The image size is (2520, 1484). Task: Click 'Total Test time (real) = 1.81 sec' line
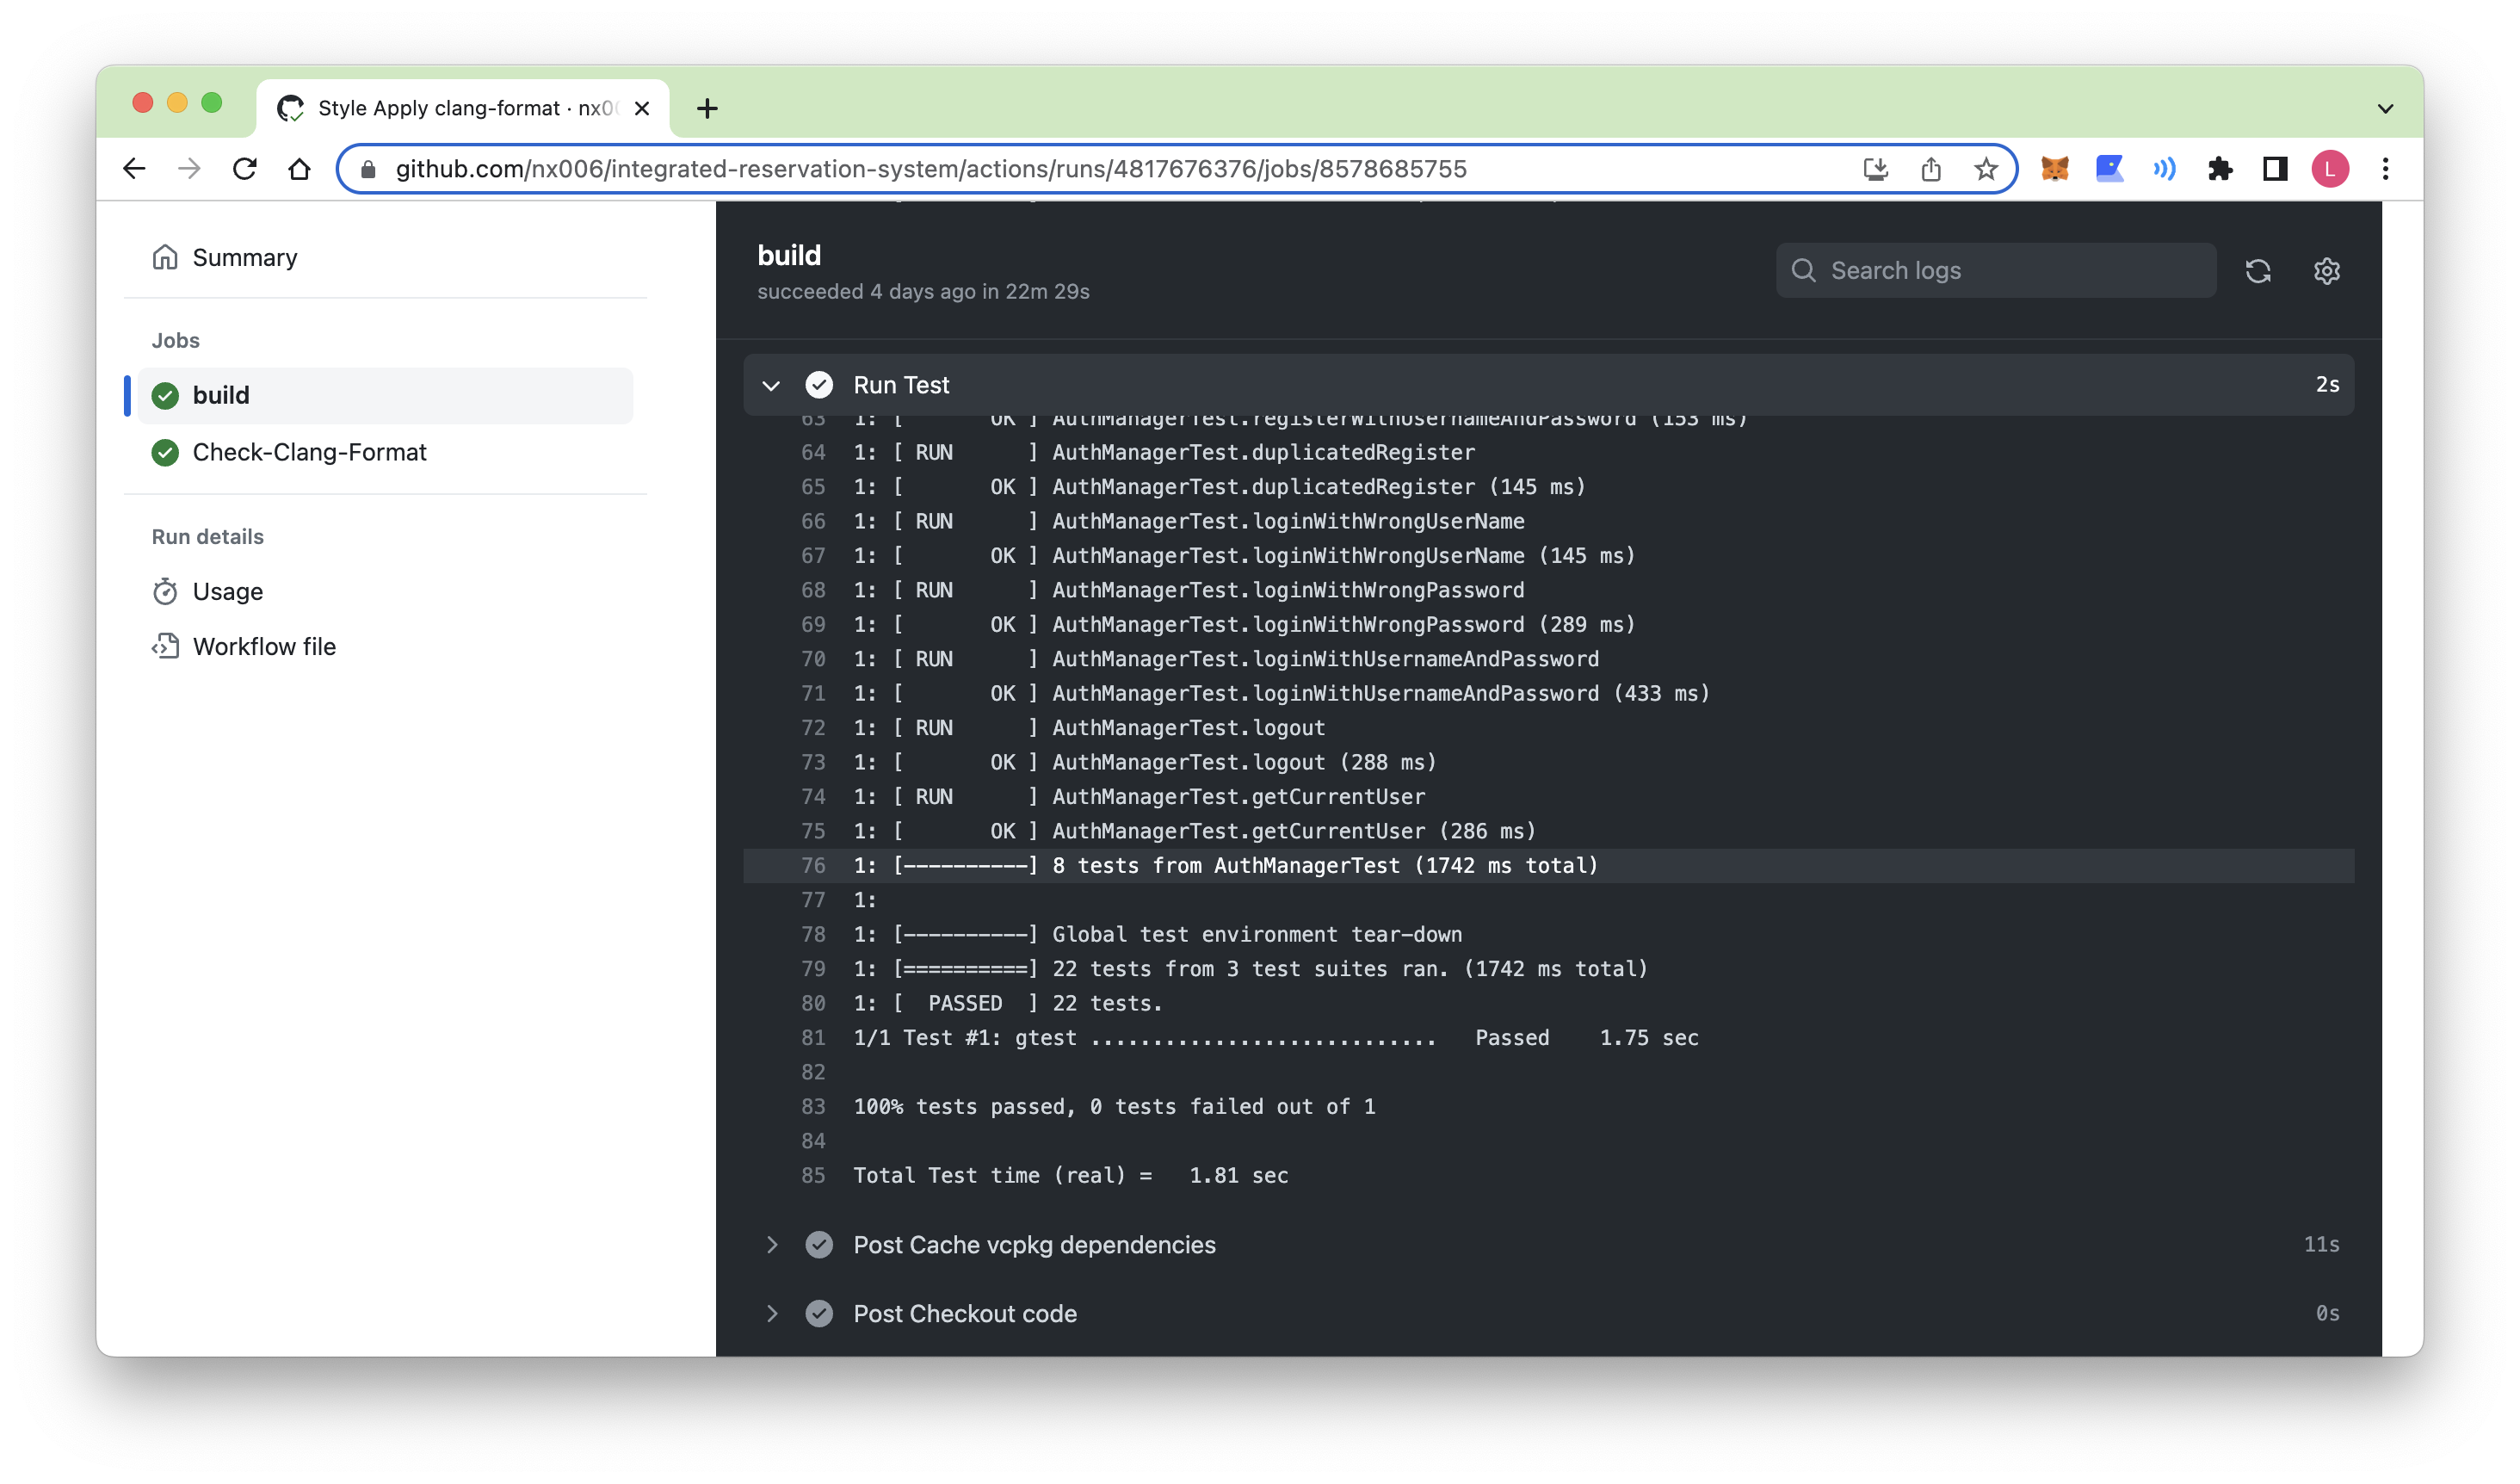[x=1070, y=1176]
